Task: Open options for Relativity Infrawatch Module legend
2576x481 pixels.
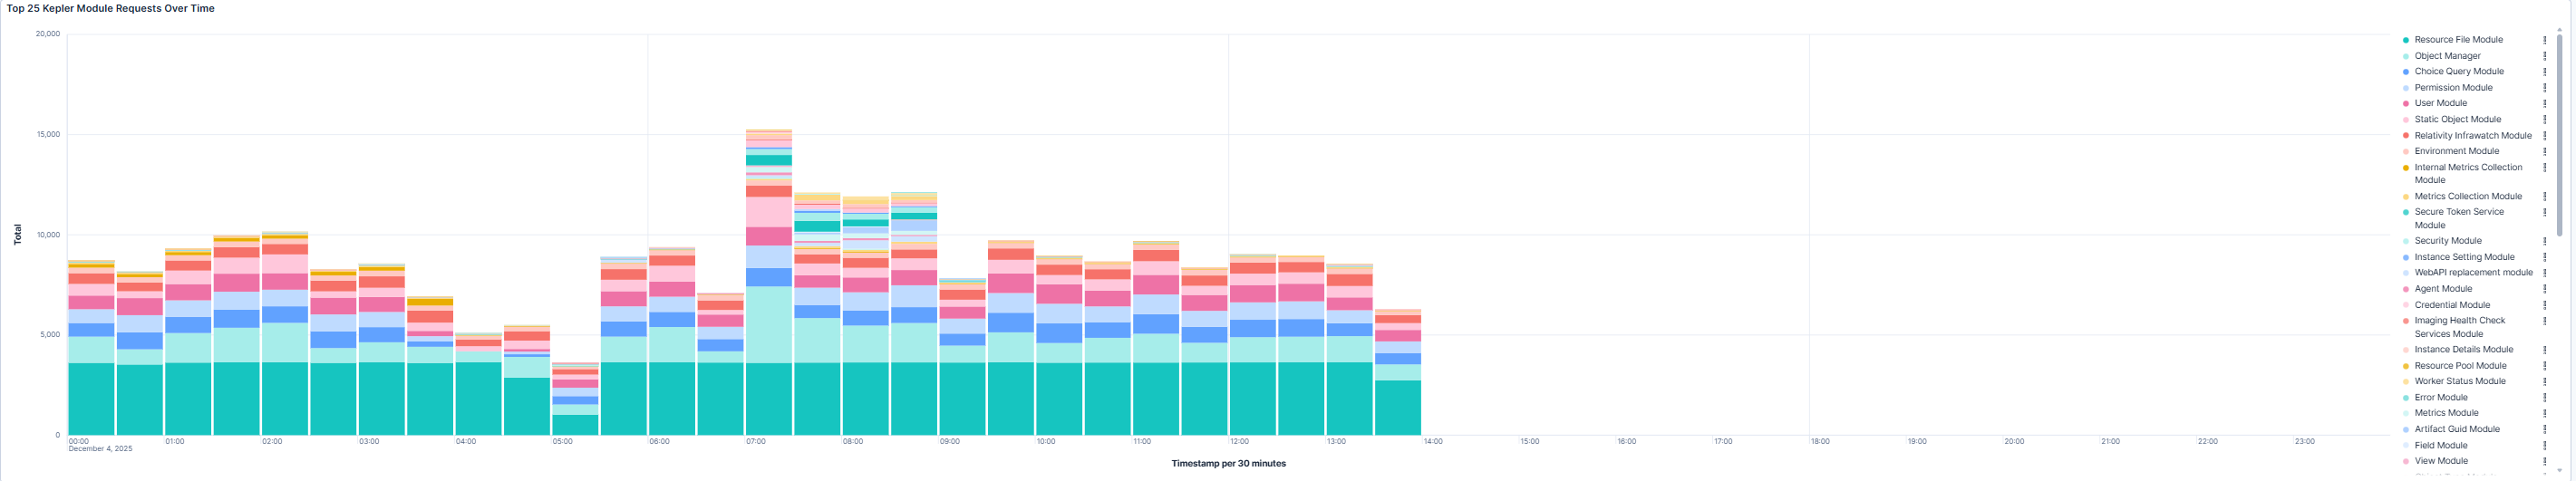Action: (x=2545, y=136)
